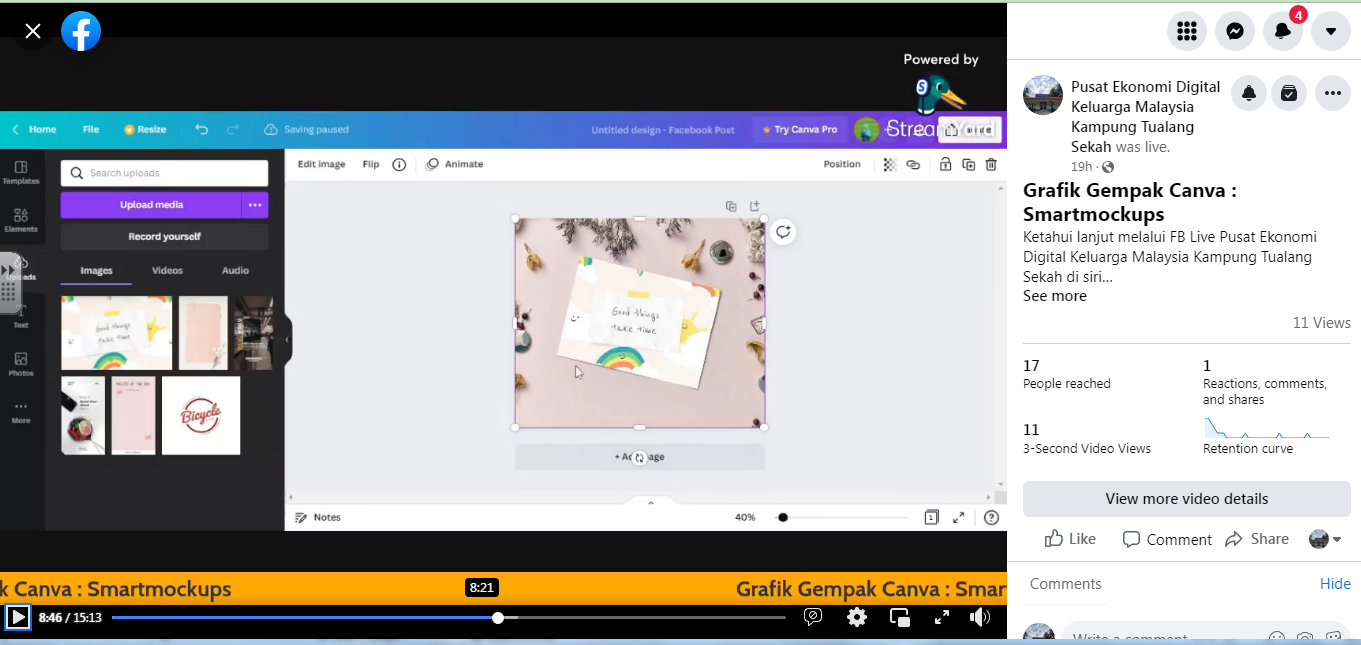Open the Canva File menu
This screenshot has height=645, width=1361.
coord(91,129)
